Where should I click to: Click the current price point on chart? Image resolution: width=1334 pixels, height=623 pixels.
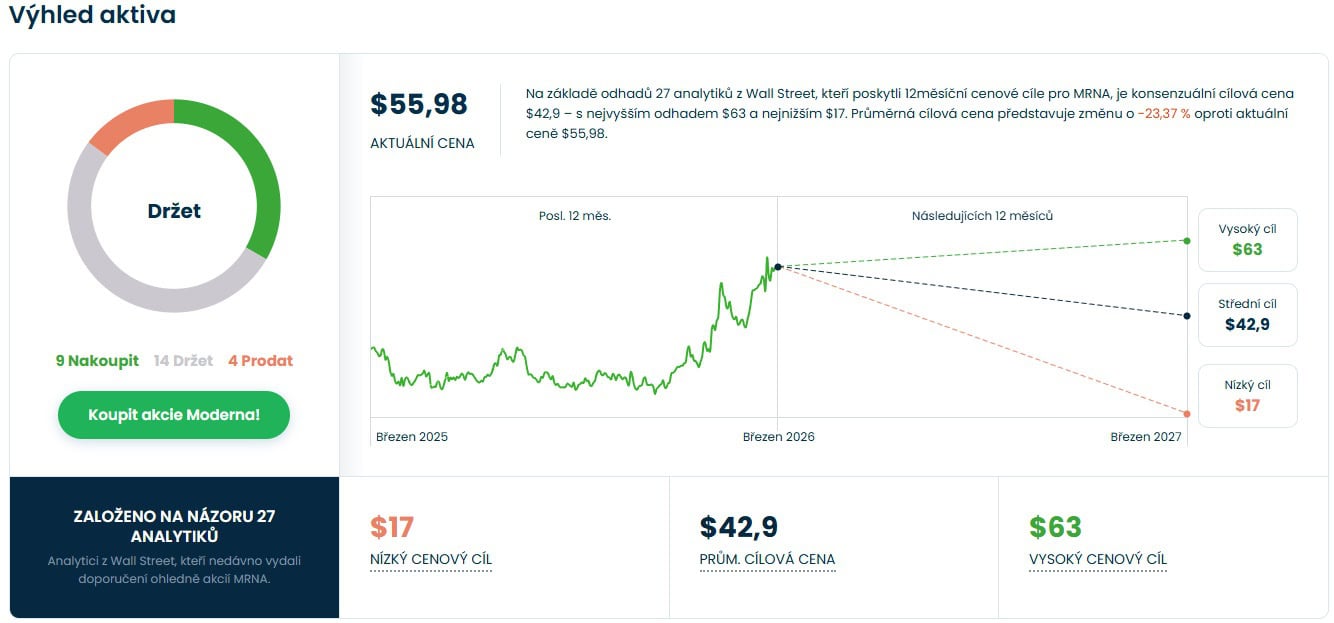coord(778,266)
